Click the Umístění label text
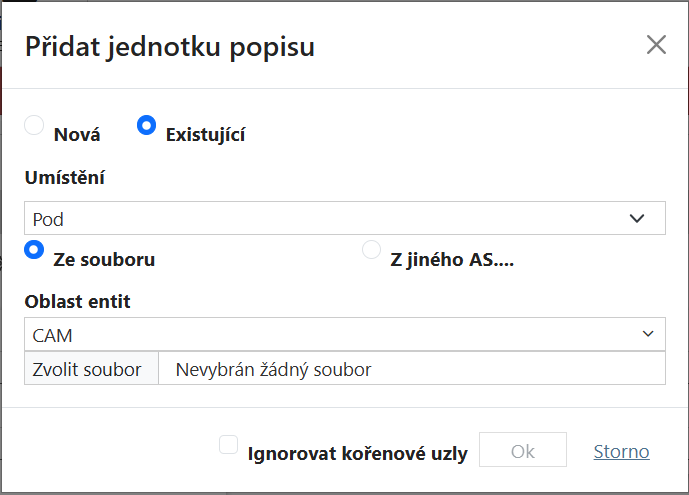 65,178
